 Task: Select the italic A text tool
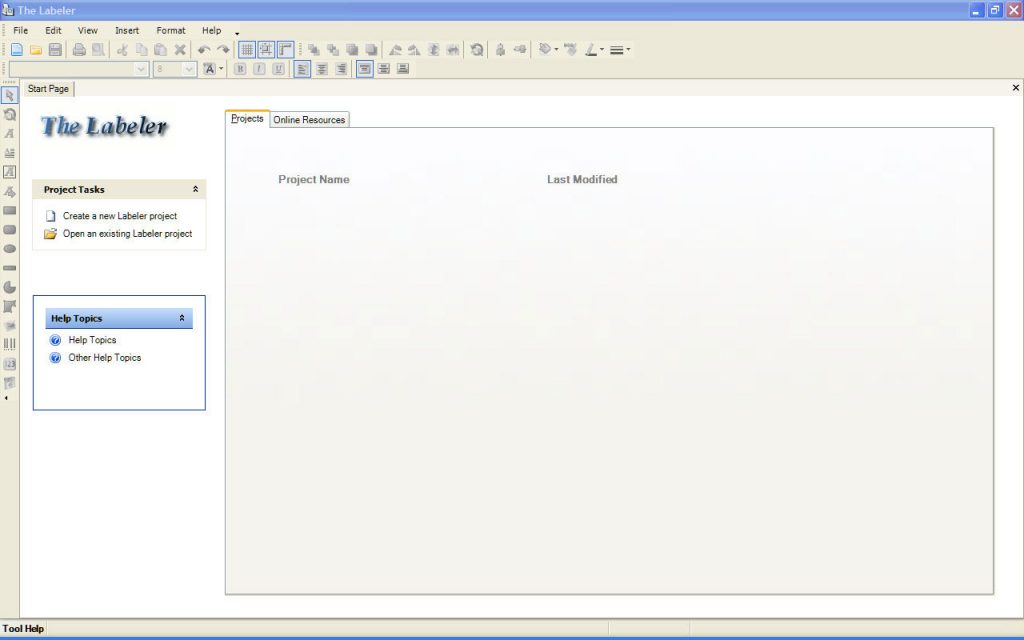click(x=9, y=134)
